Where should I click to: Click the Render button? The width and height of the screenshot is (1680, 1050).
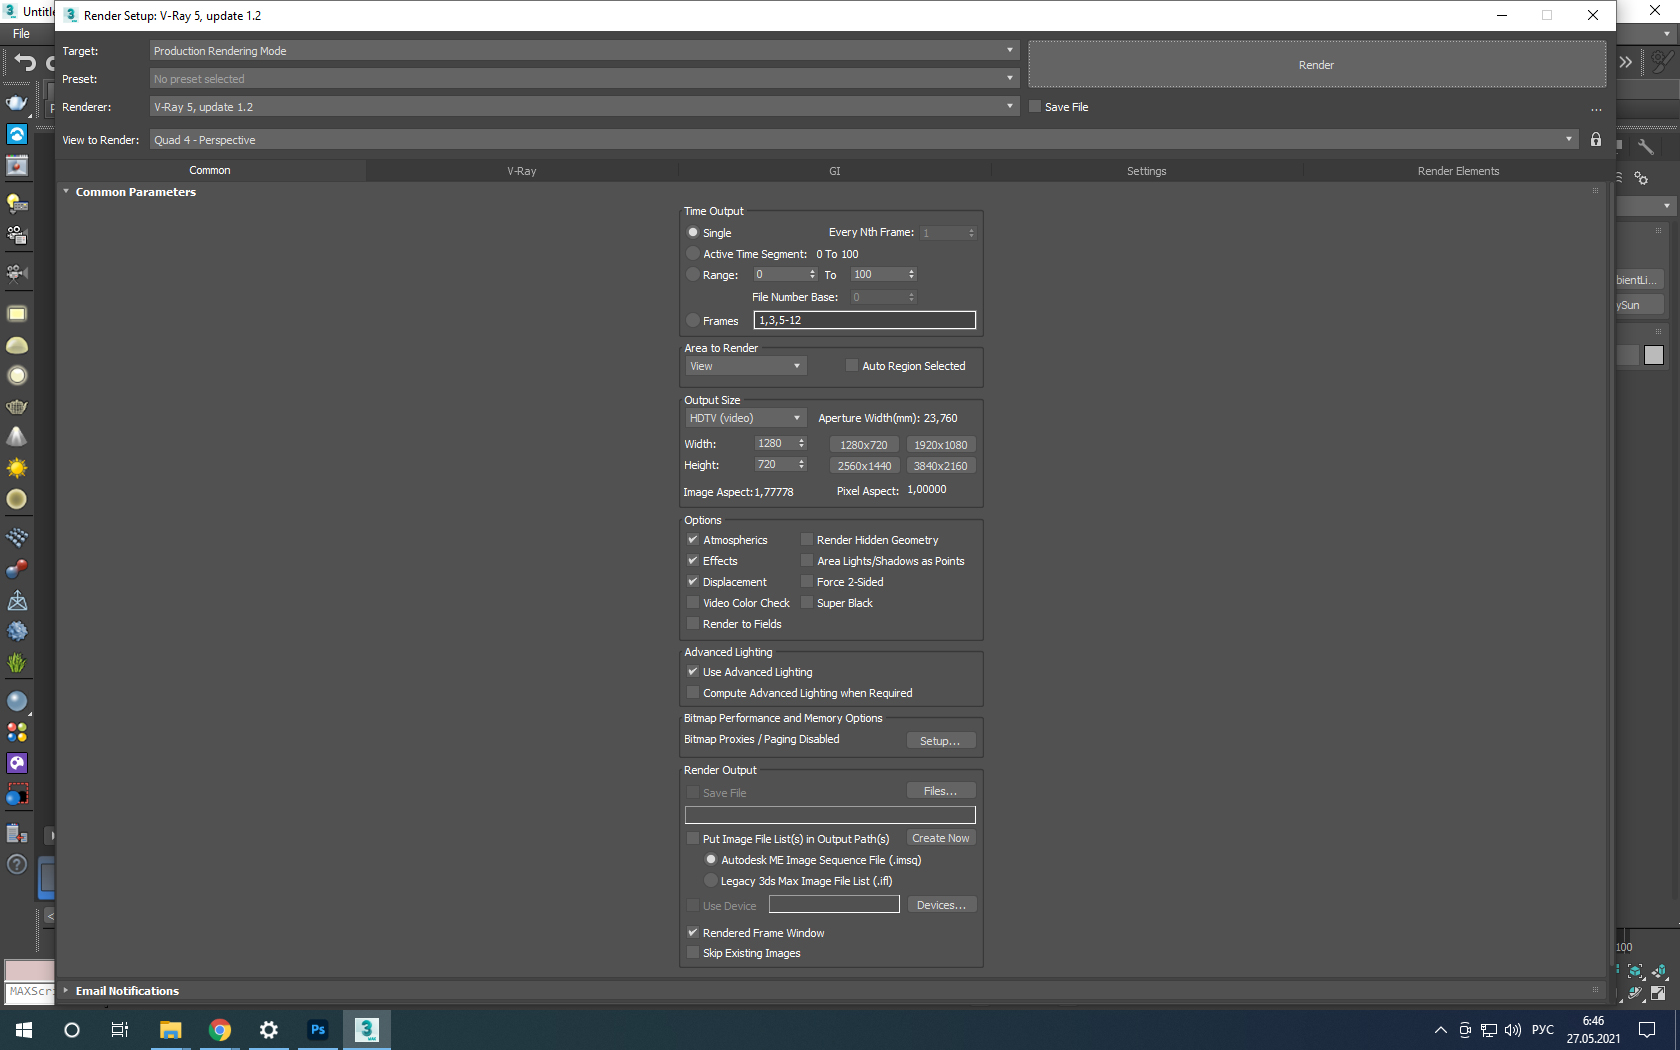pos(1317,65)
